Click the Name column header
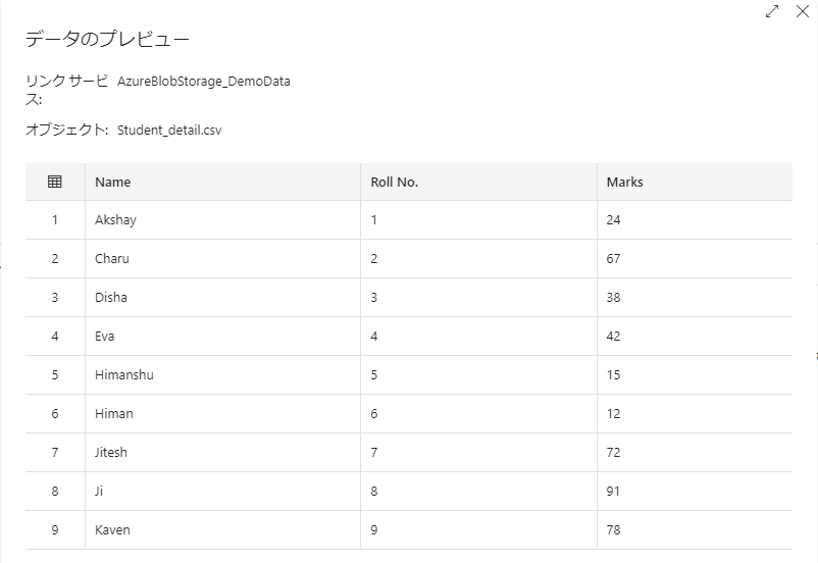818x563 pixels. click(113, 182)
